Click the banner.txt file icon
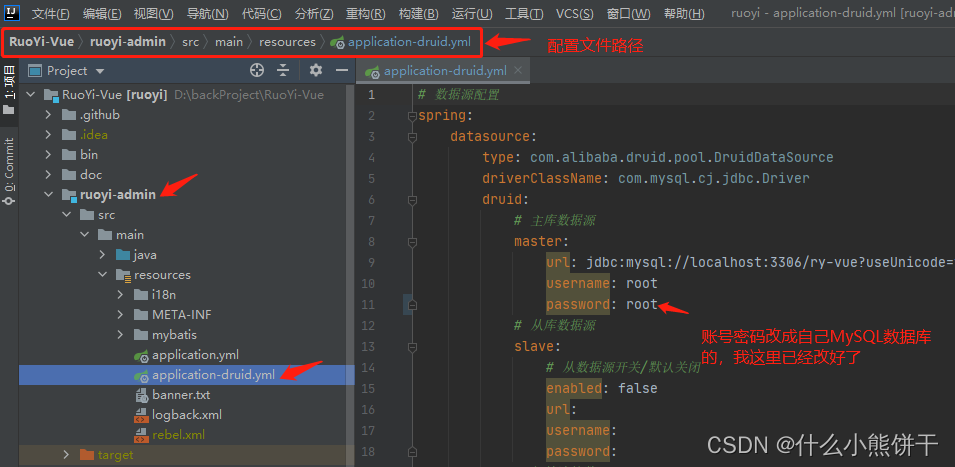 (141, 396)
